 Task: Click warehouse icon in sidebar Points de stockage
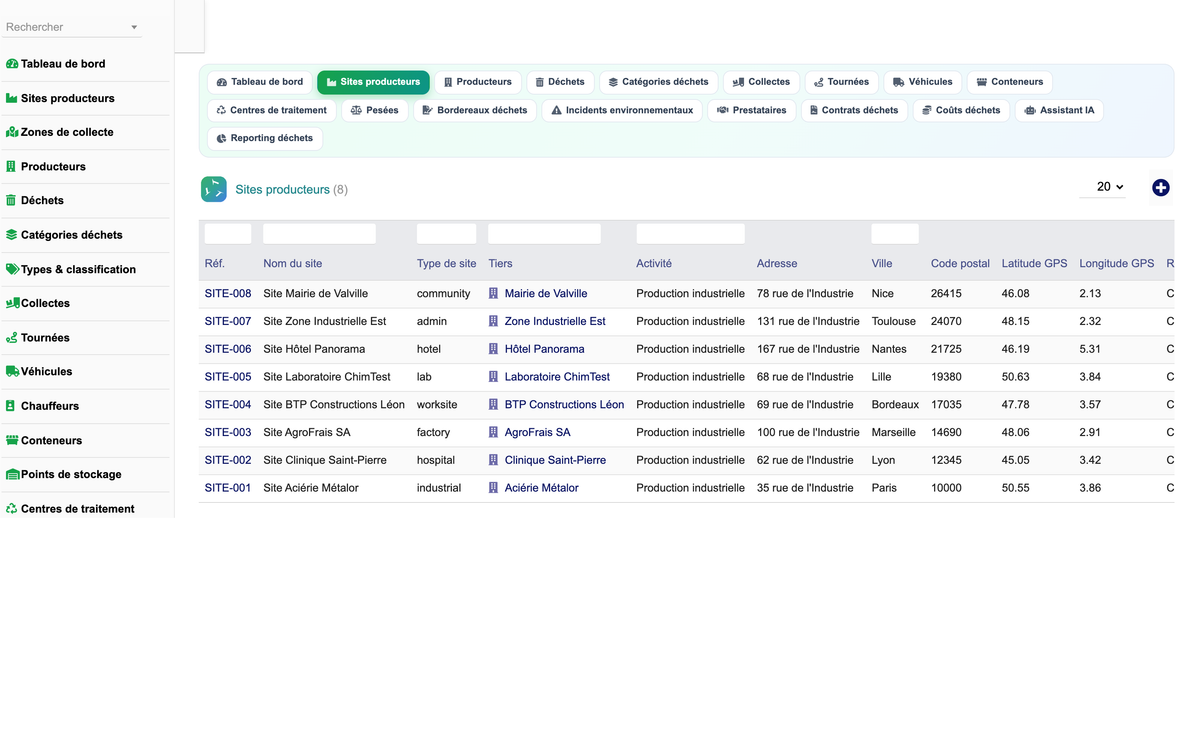(13, 474)
